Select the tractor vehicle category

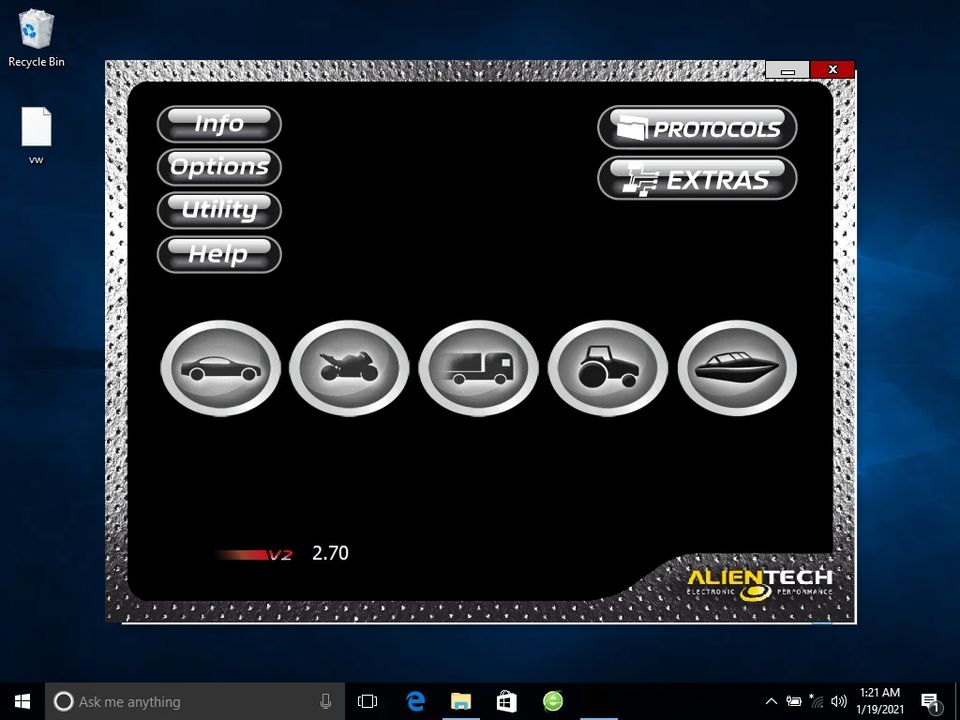click(607, 368)
